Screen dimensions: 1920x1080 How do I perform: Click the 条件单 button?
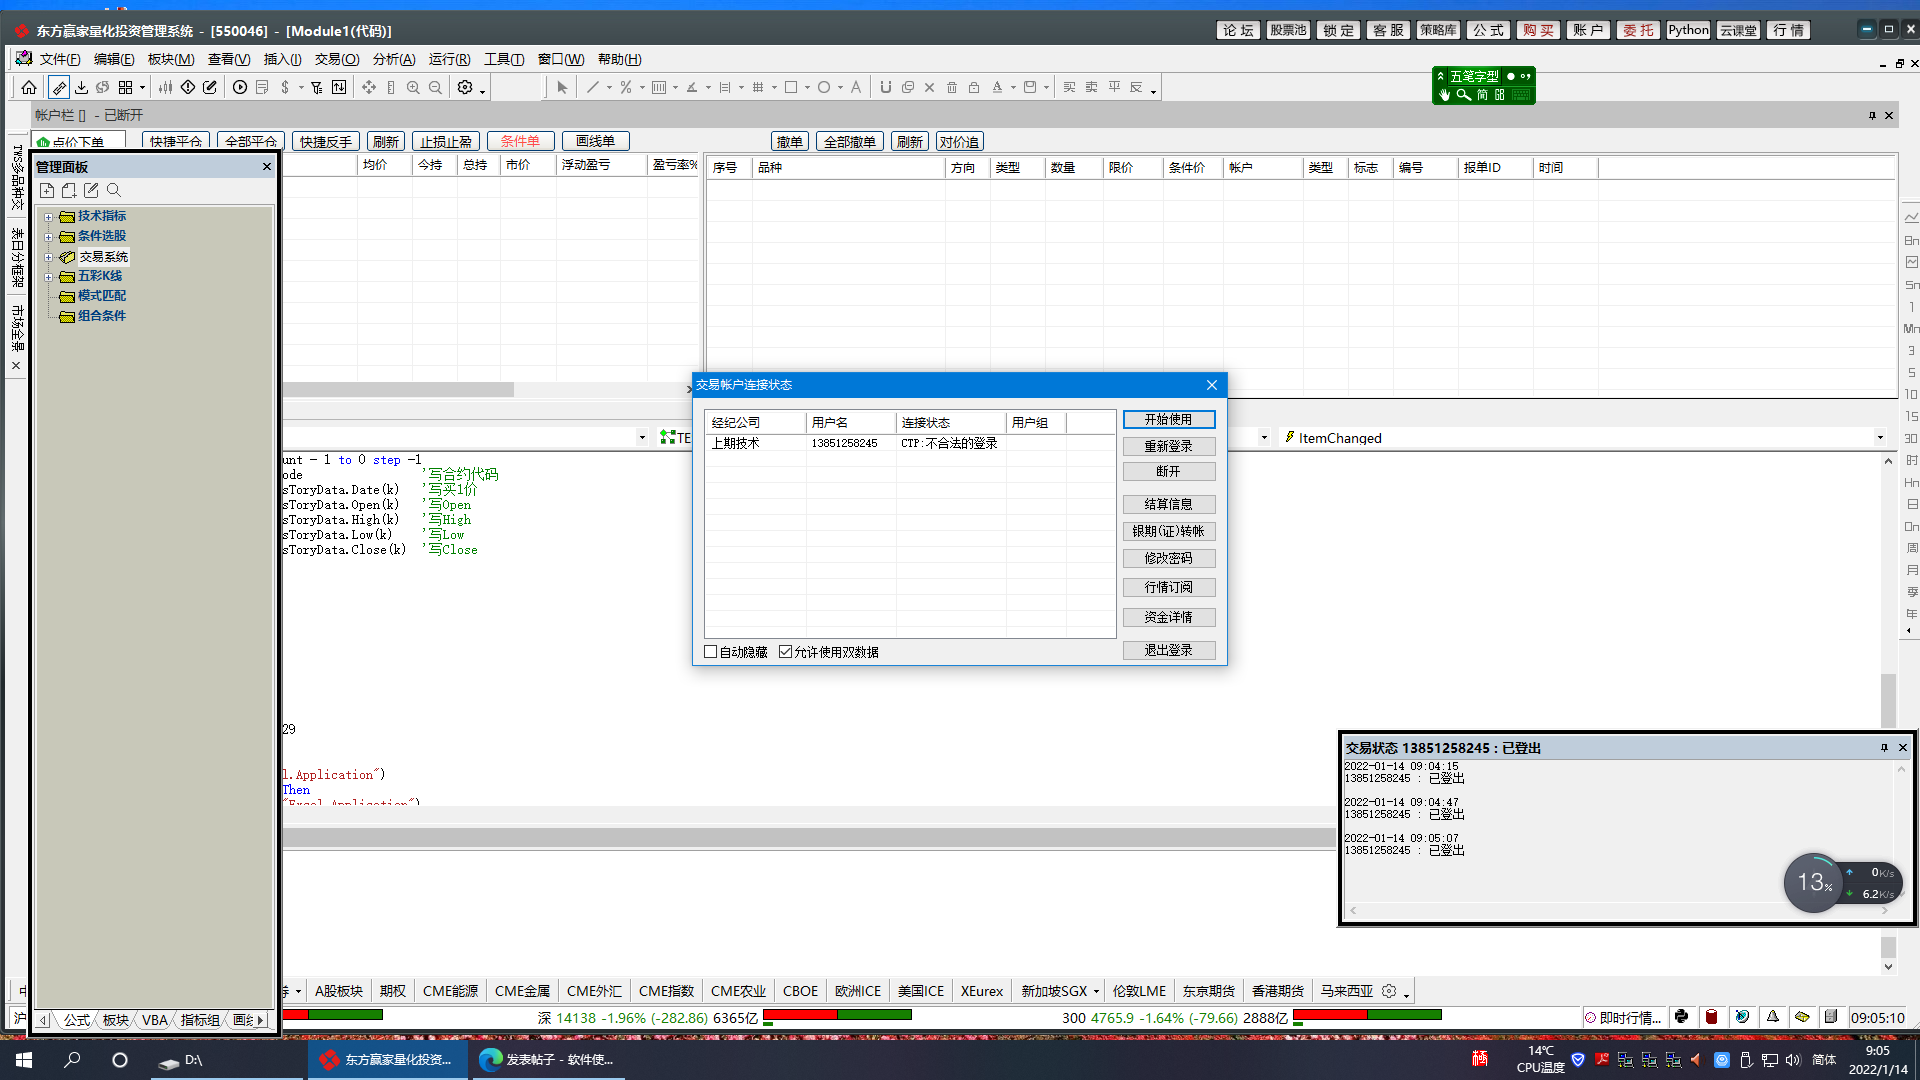(x=520, y=141)
